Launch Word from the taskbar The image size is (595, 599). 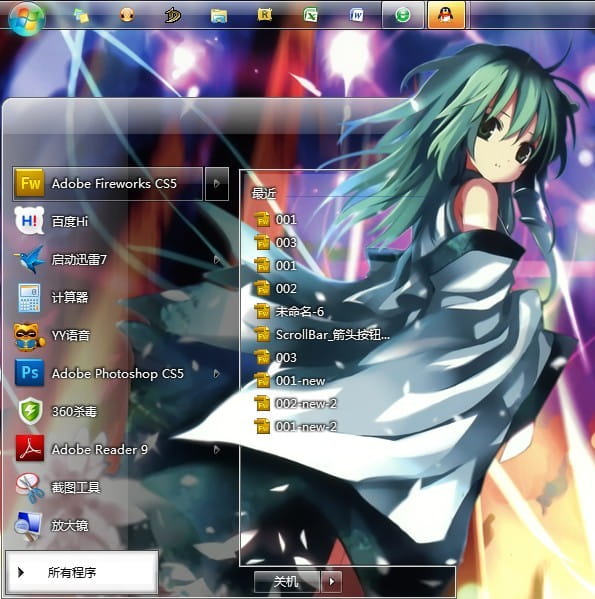click(x=356, y=15)
